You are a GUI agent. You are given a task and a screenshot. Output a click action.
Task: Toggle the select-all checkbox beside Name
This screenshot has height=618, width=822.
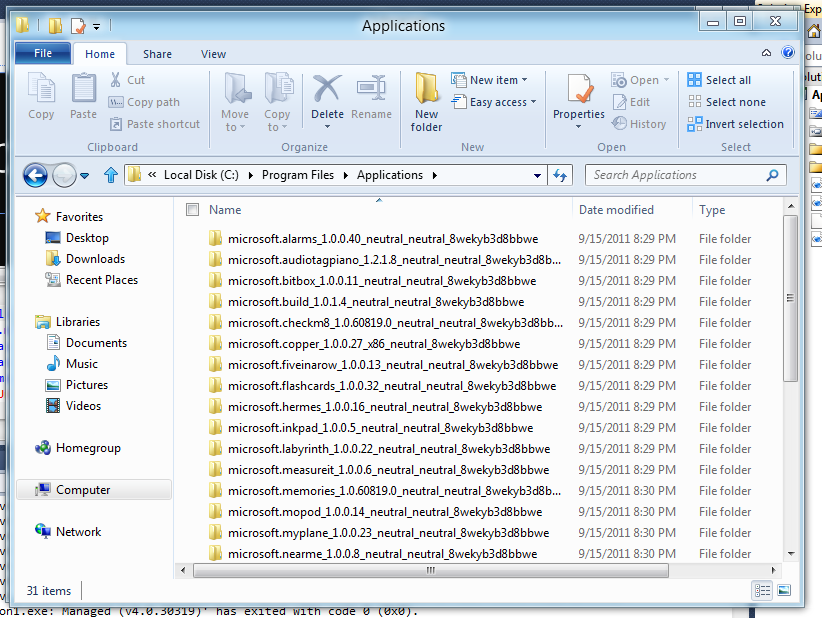(192, 210)
